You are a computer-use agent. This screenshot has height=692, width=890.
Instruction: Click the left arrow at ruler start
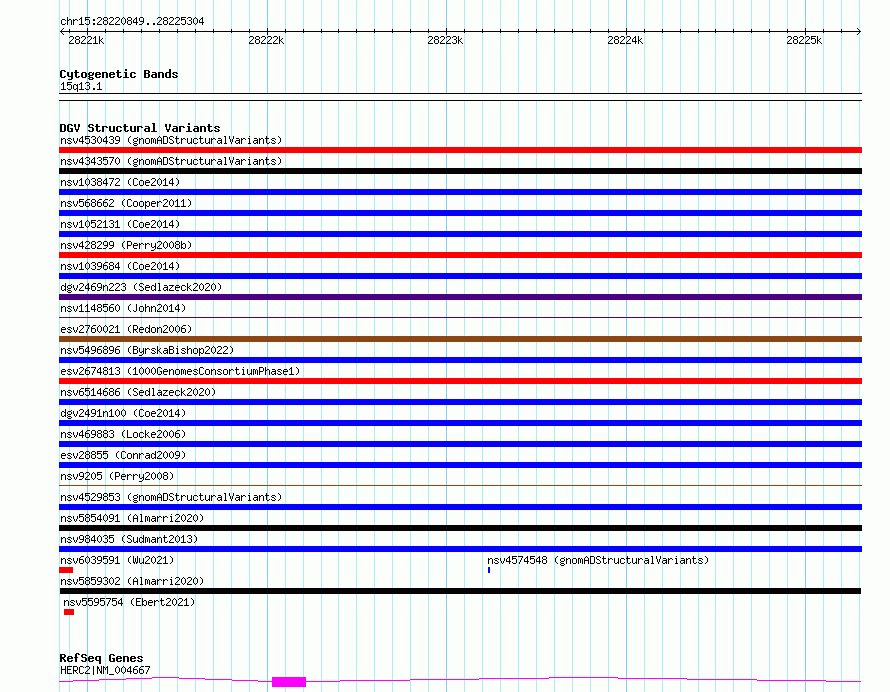click(x=62, y=31)
